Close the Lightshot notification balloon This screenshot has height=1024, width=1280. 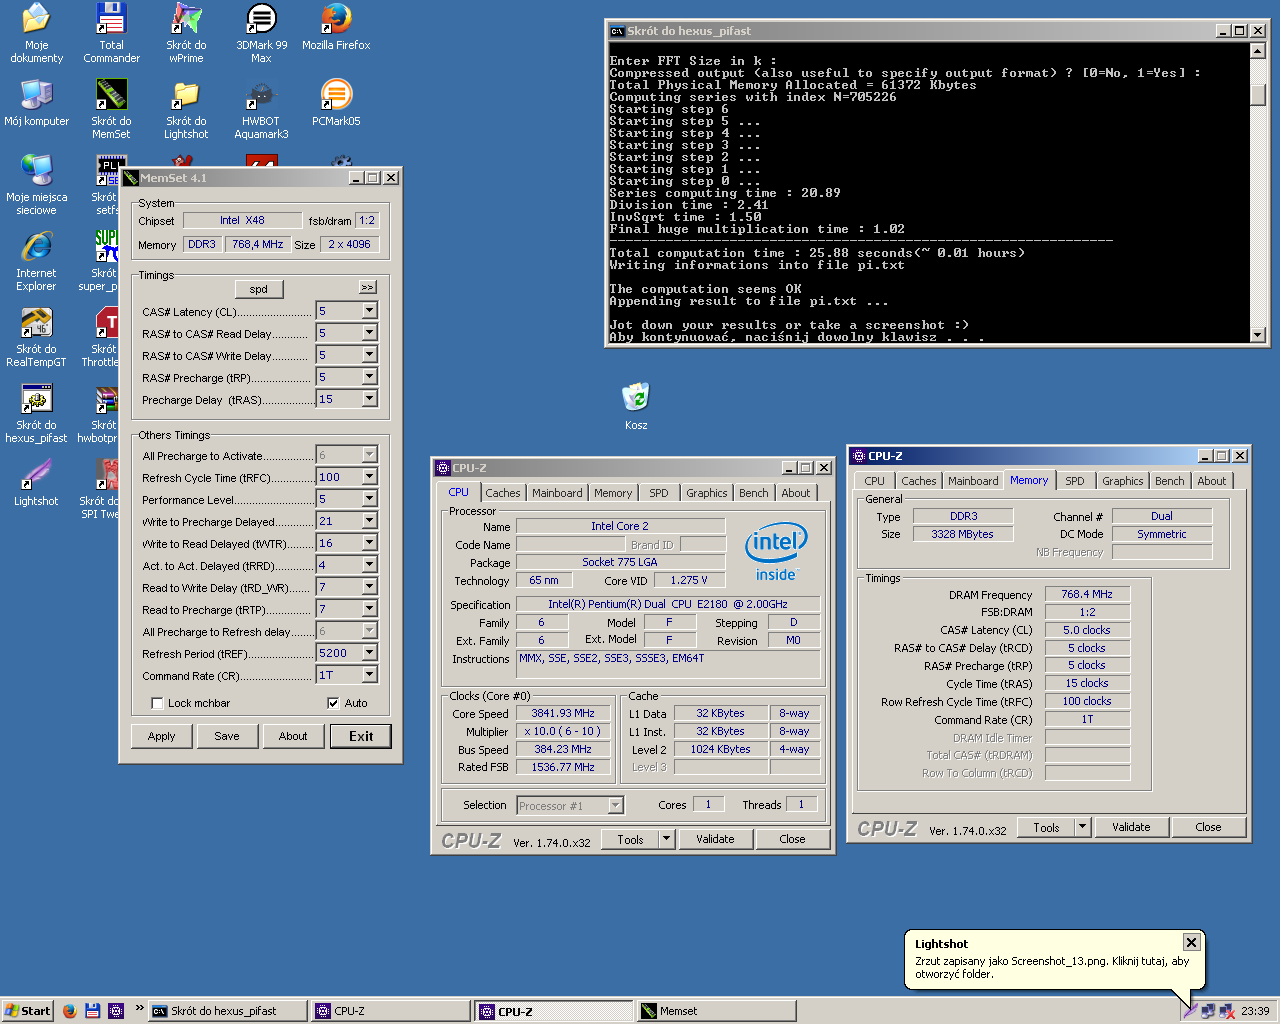click(x=1191, y=942)
